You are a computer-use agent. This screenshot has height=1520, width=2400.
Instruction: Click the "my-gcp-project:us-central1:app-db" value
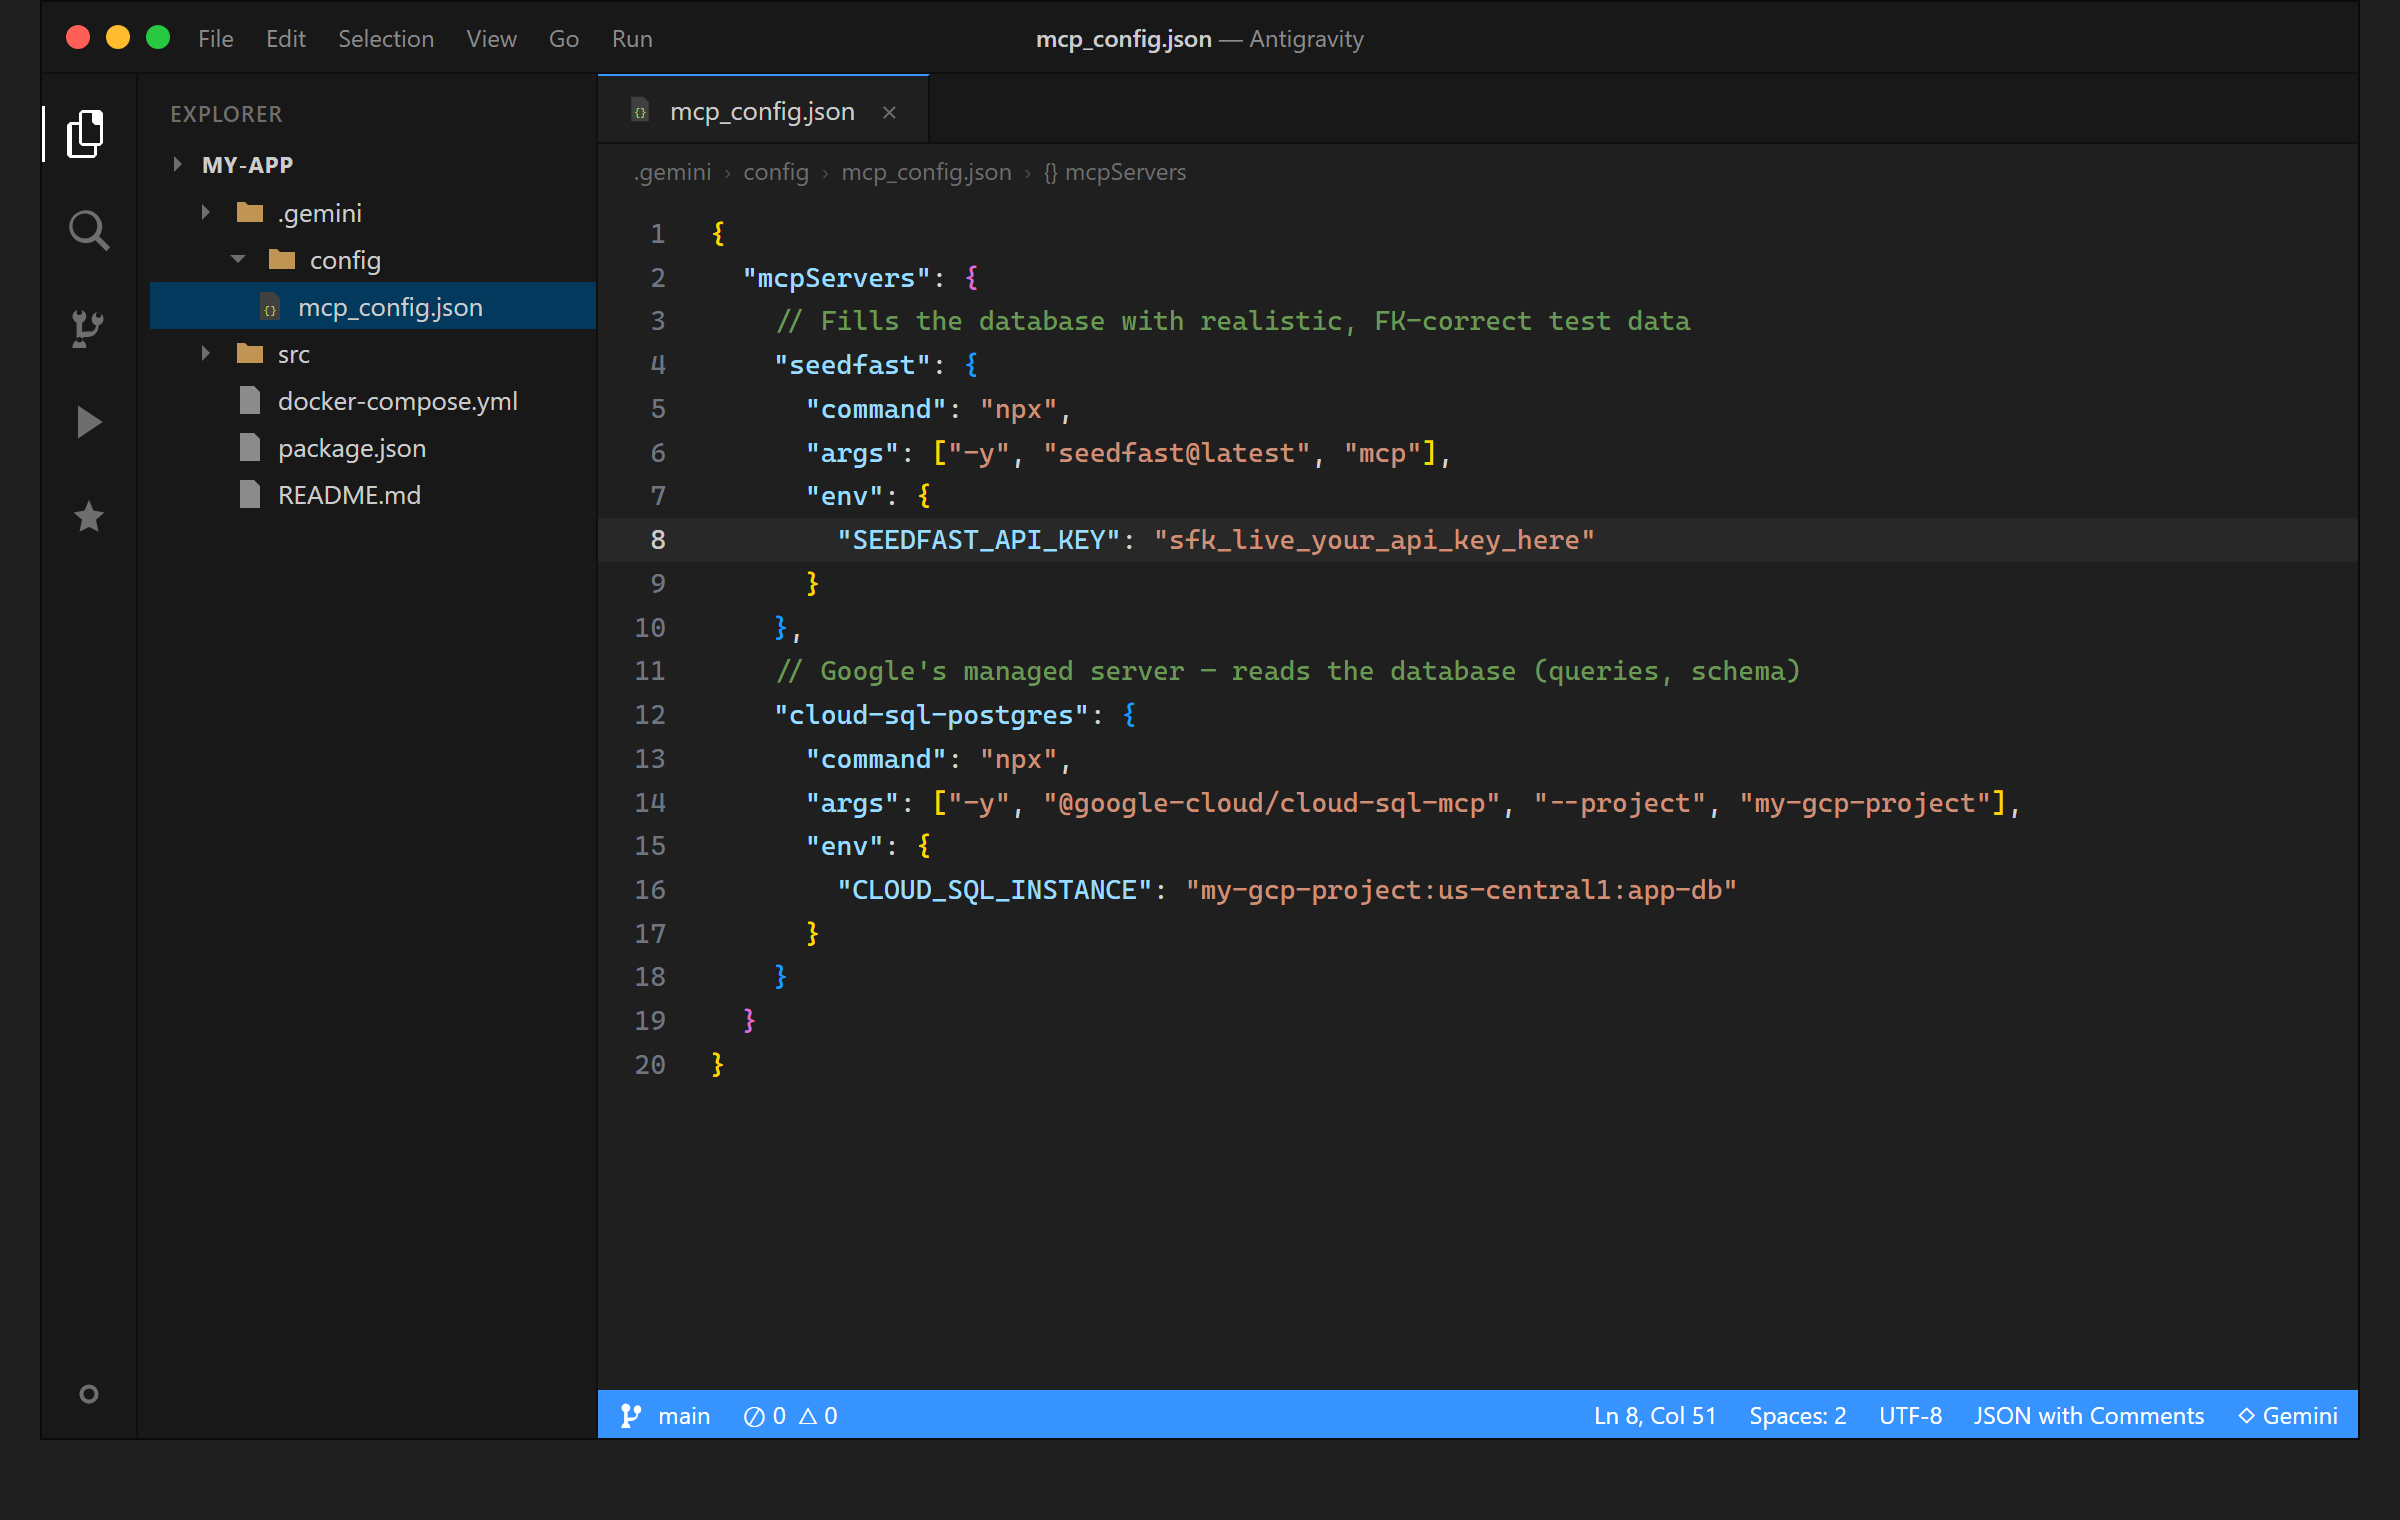[x=1461, y=889]
